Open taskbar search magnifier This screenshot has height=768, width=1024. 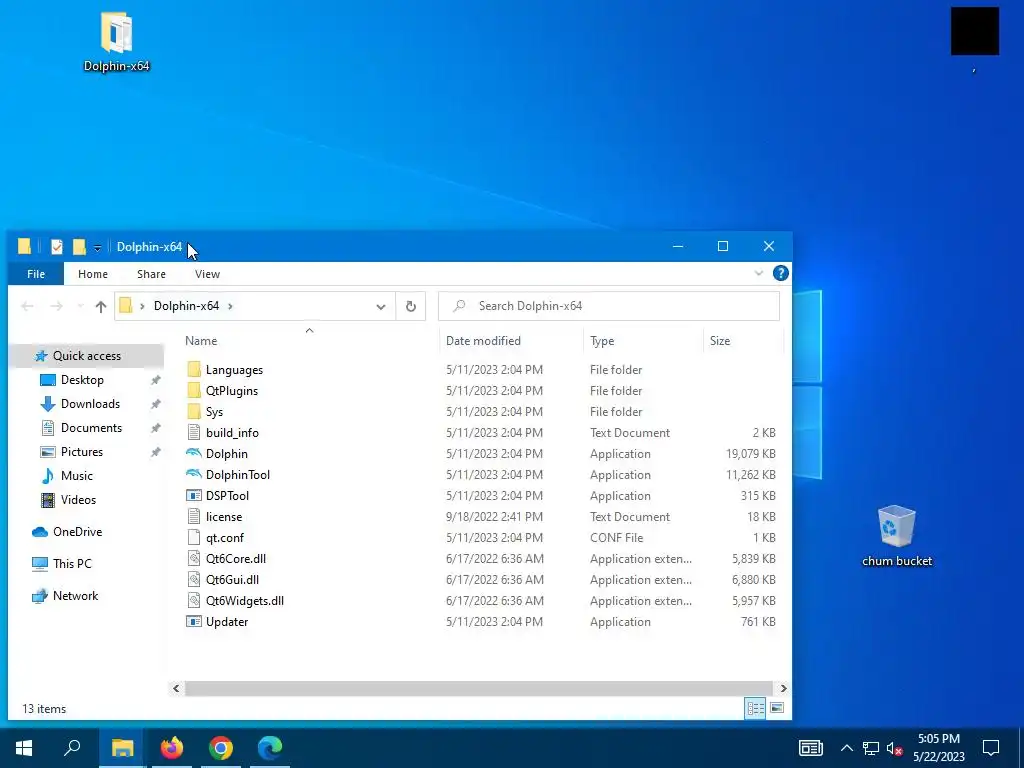[72, 748]
